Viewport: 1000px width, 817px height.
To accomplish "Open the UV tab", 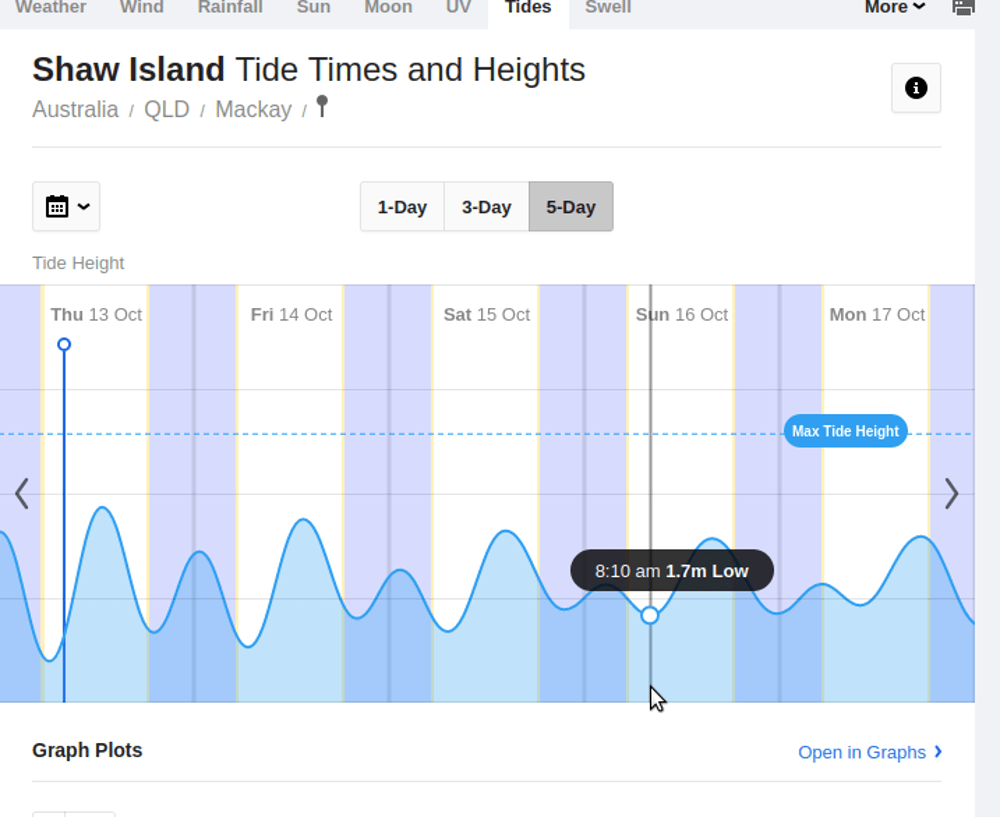I will coord(458,8).
